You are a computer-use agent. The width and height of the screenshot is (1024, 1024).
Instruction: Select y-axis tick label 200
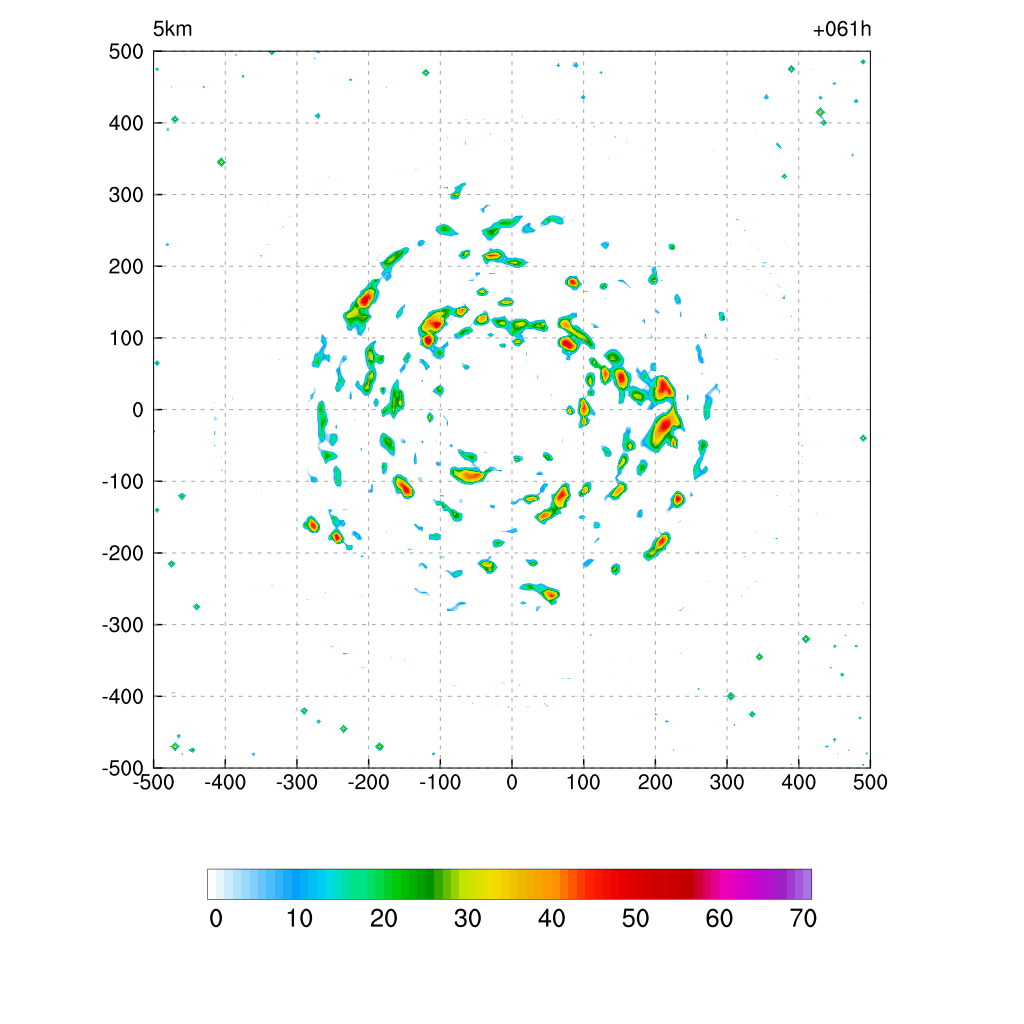[x=126, y=267]
